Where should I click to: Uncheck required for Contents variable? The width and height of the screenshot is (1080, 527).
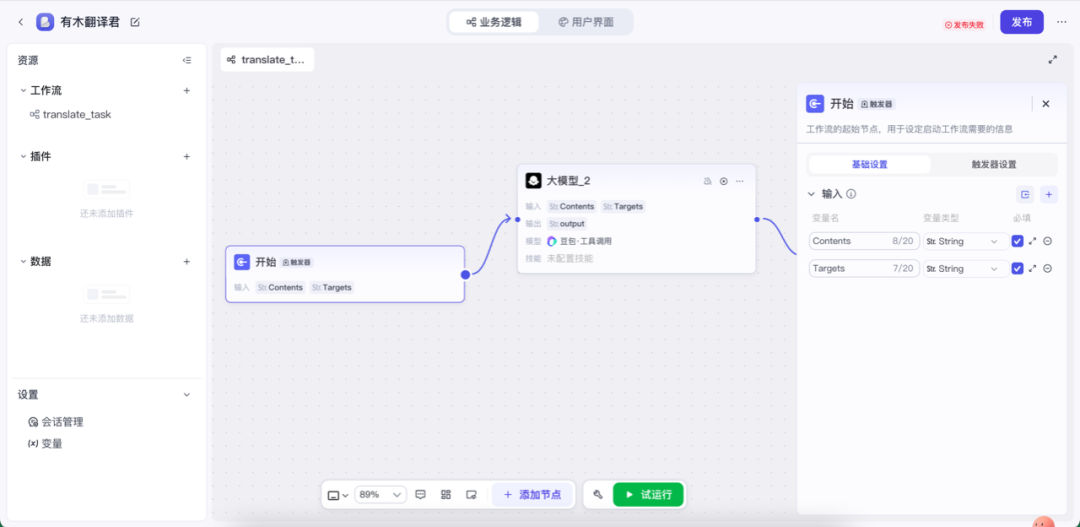pos(1017,241)
